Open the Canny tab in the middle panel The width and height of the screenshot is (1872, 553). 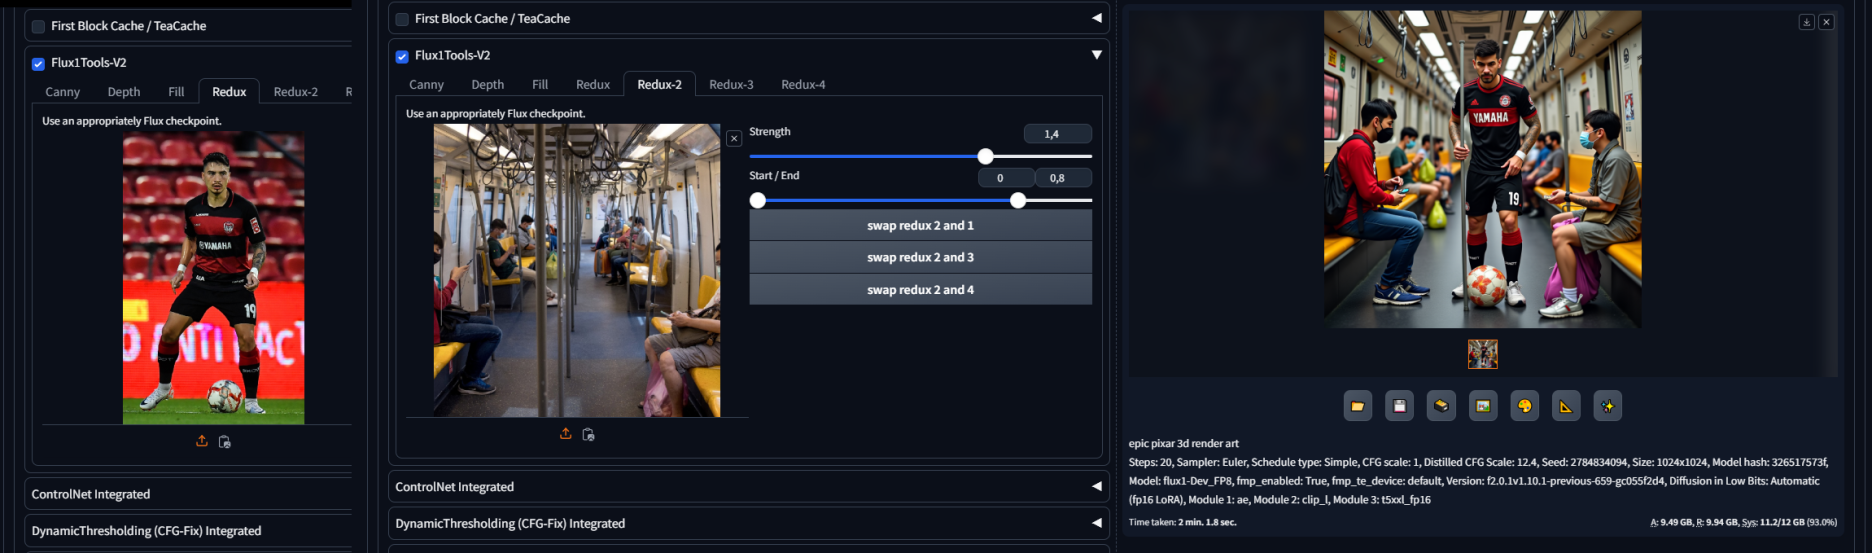[x=426, y=85]
